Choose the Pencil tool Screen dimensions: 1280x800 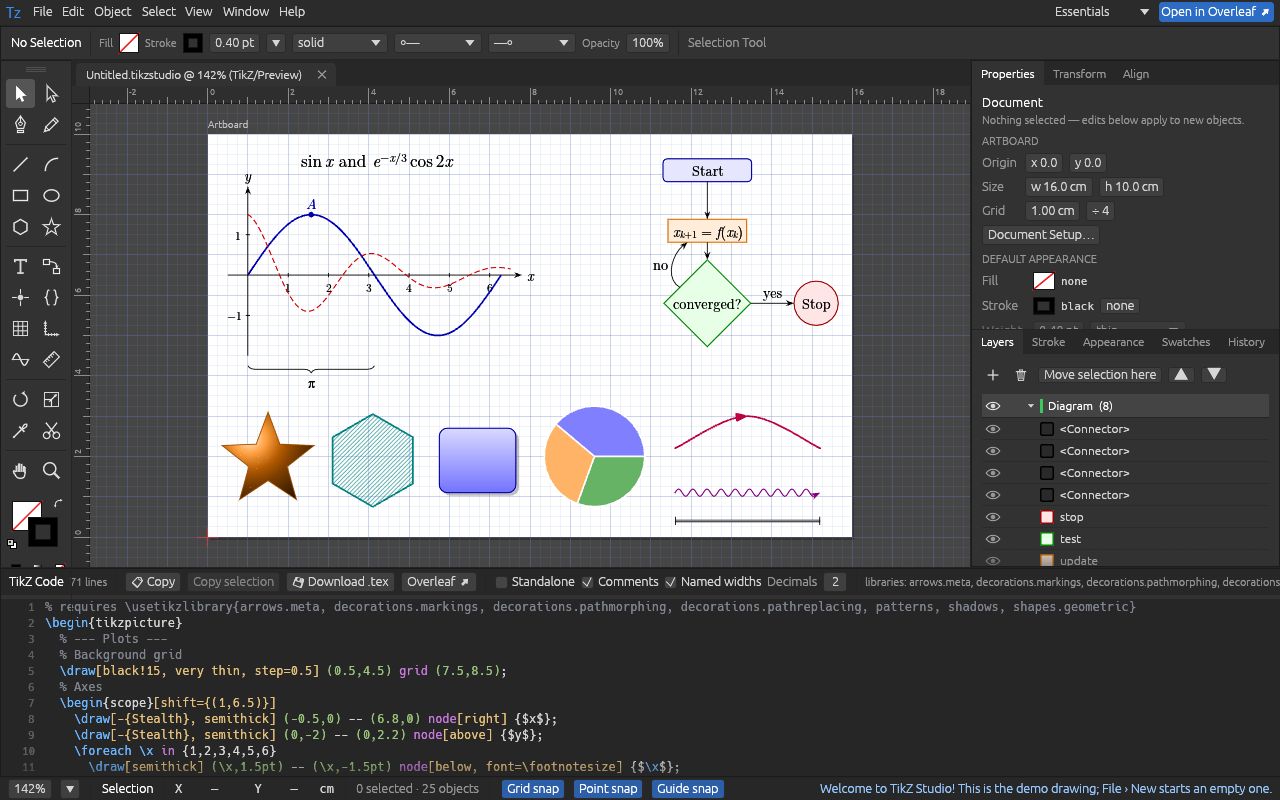[52, 125]
